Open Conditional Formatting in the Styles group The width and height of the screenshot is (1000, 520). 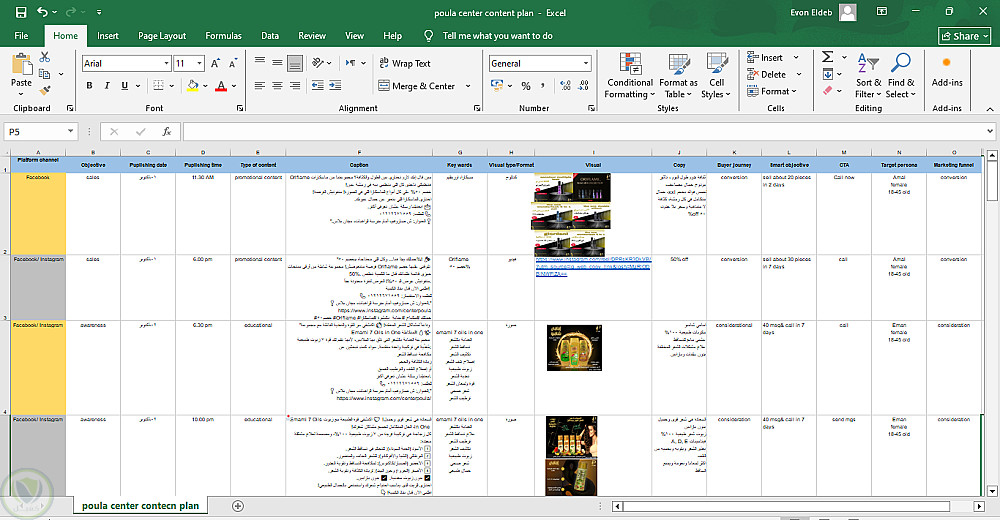point(630,74)
